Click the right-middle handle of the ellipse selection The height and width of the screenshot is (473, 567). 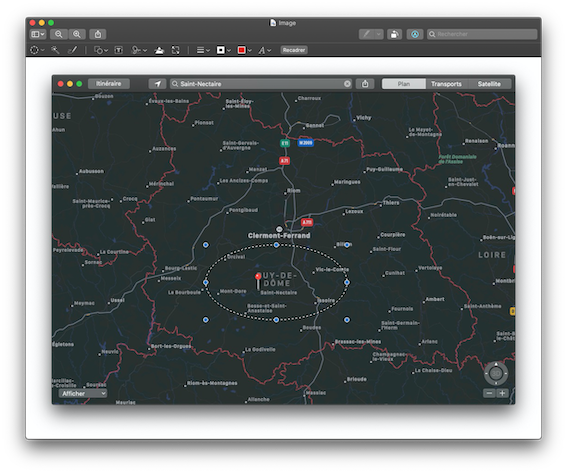(347, 282)
